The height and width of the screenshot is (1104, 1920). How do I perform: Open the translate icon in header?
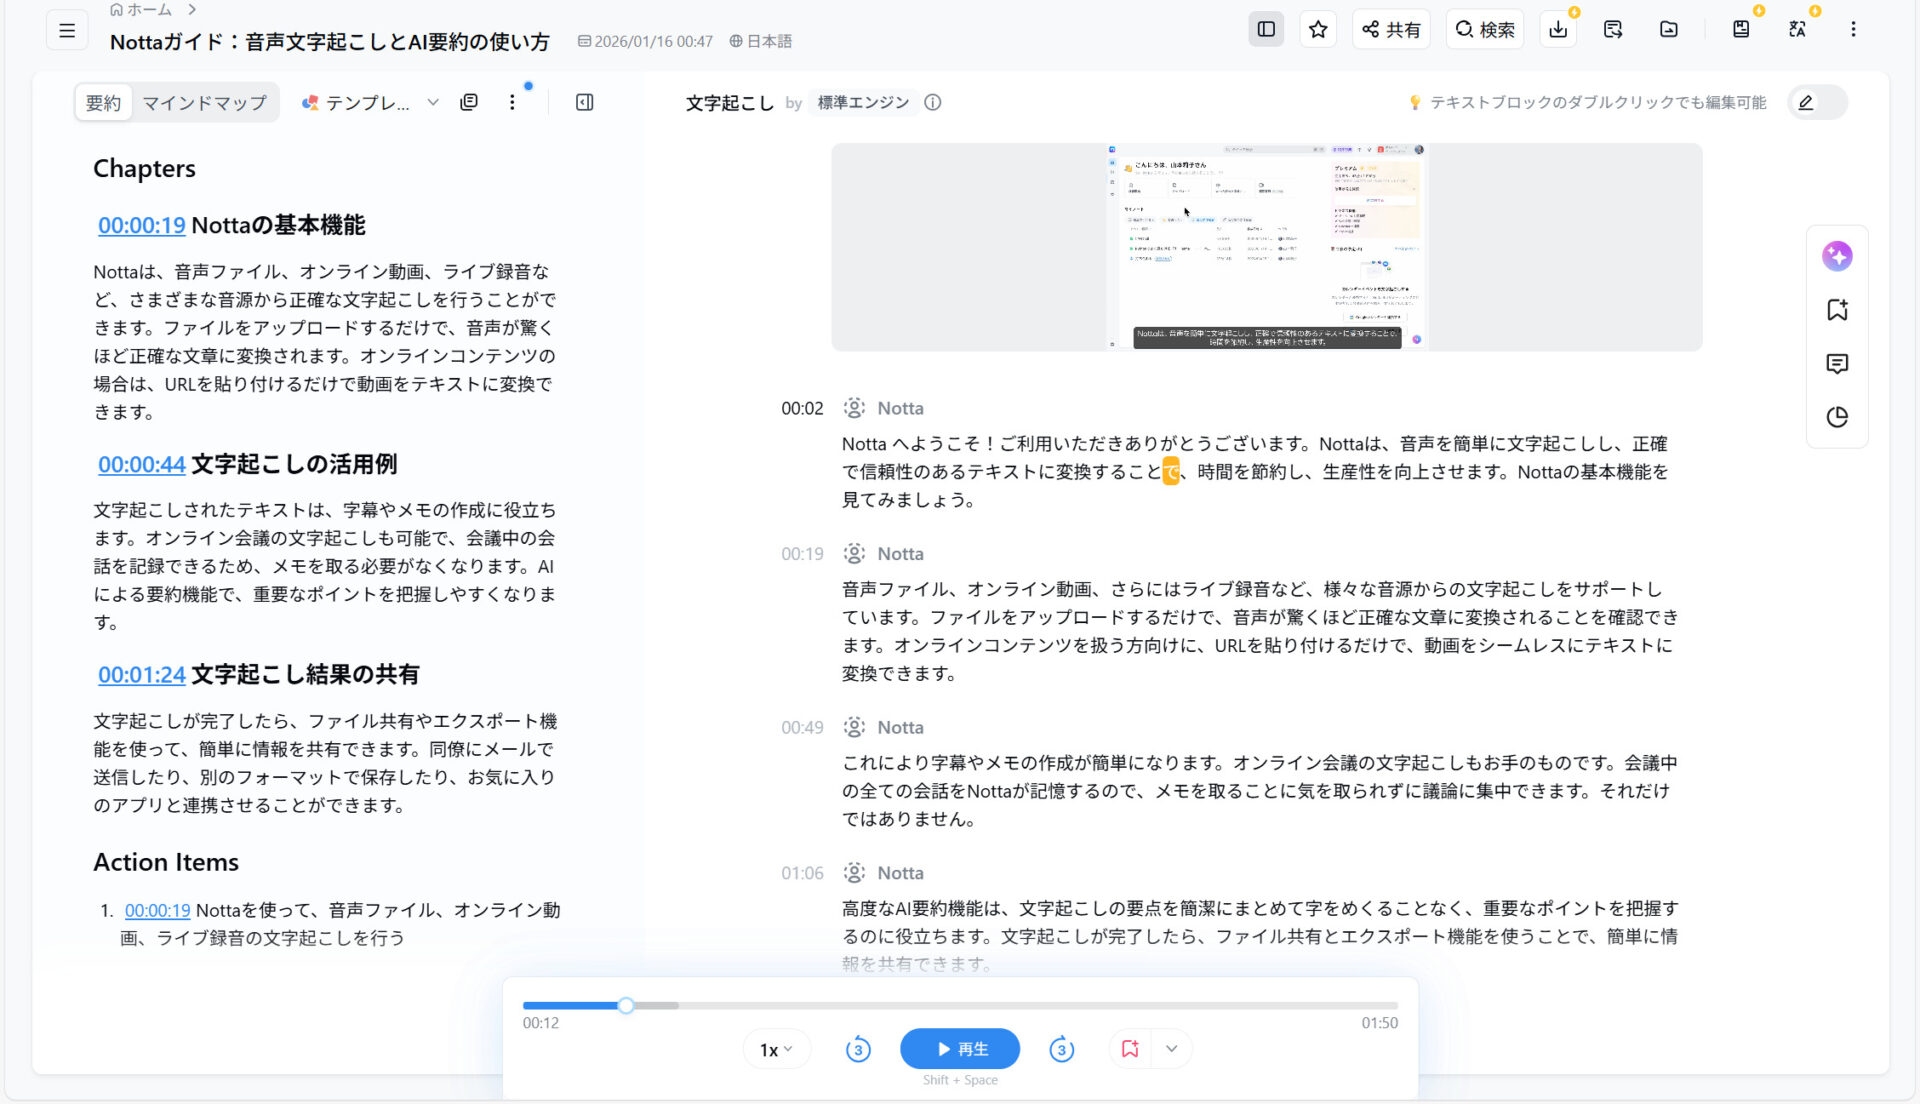(1797, 29)
